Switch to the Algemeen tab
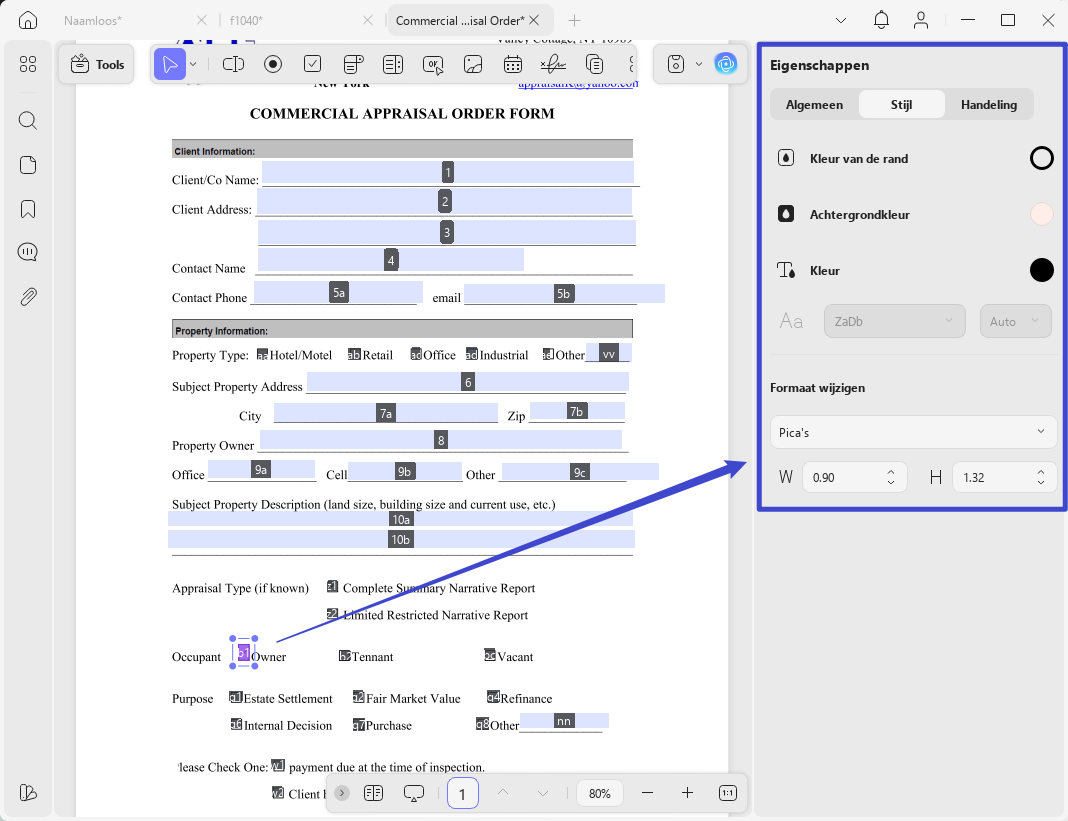Viewport: 1068px width, 821px height. tap(814, 104)
